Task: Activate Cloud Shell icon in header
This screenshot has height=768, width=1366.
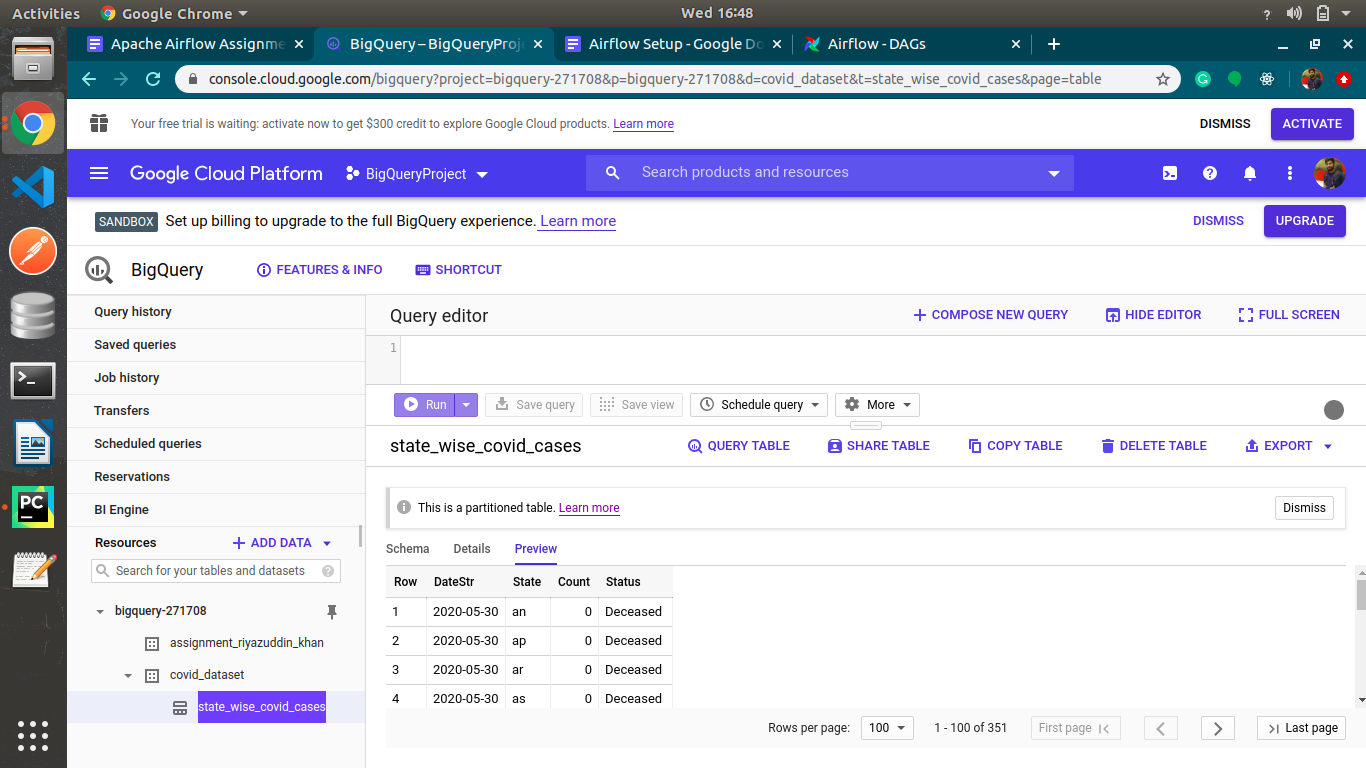Action: point(1170,173)
